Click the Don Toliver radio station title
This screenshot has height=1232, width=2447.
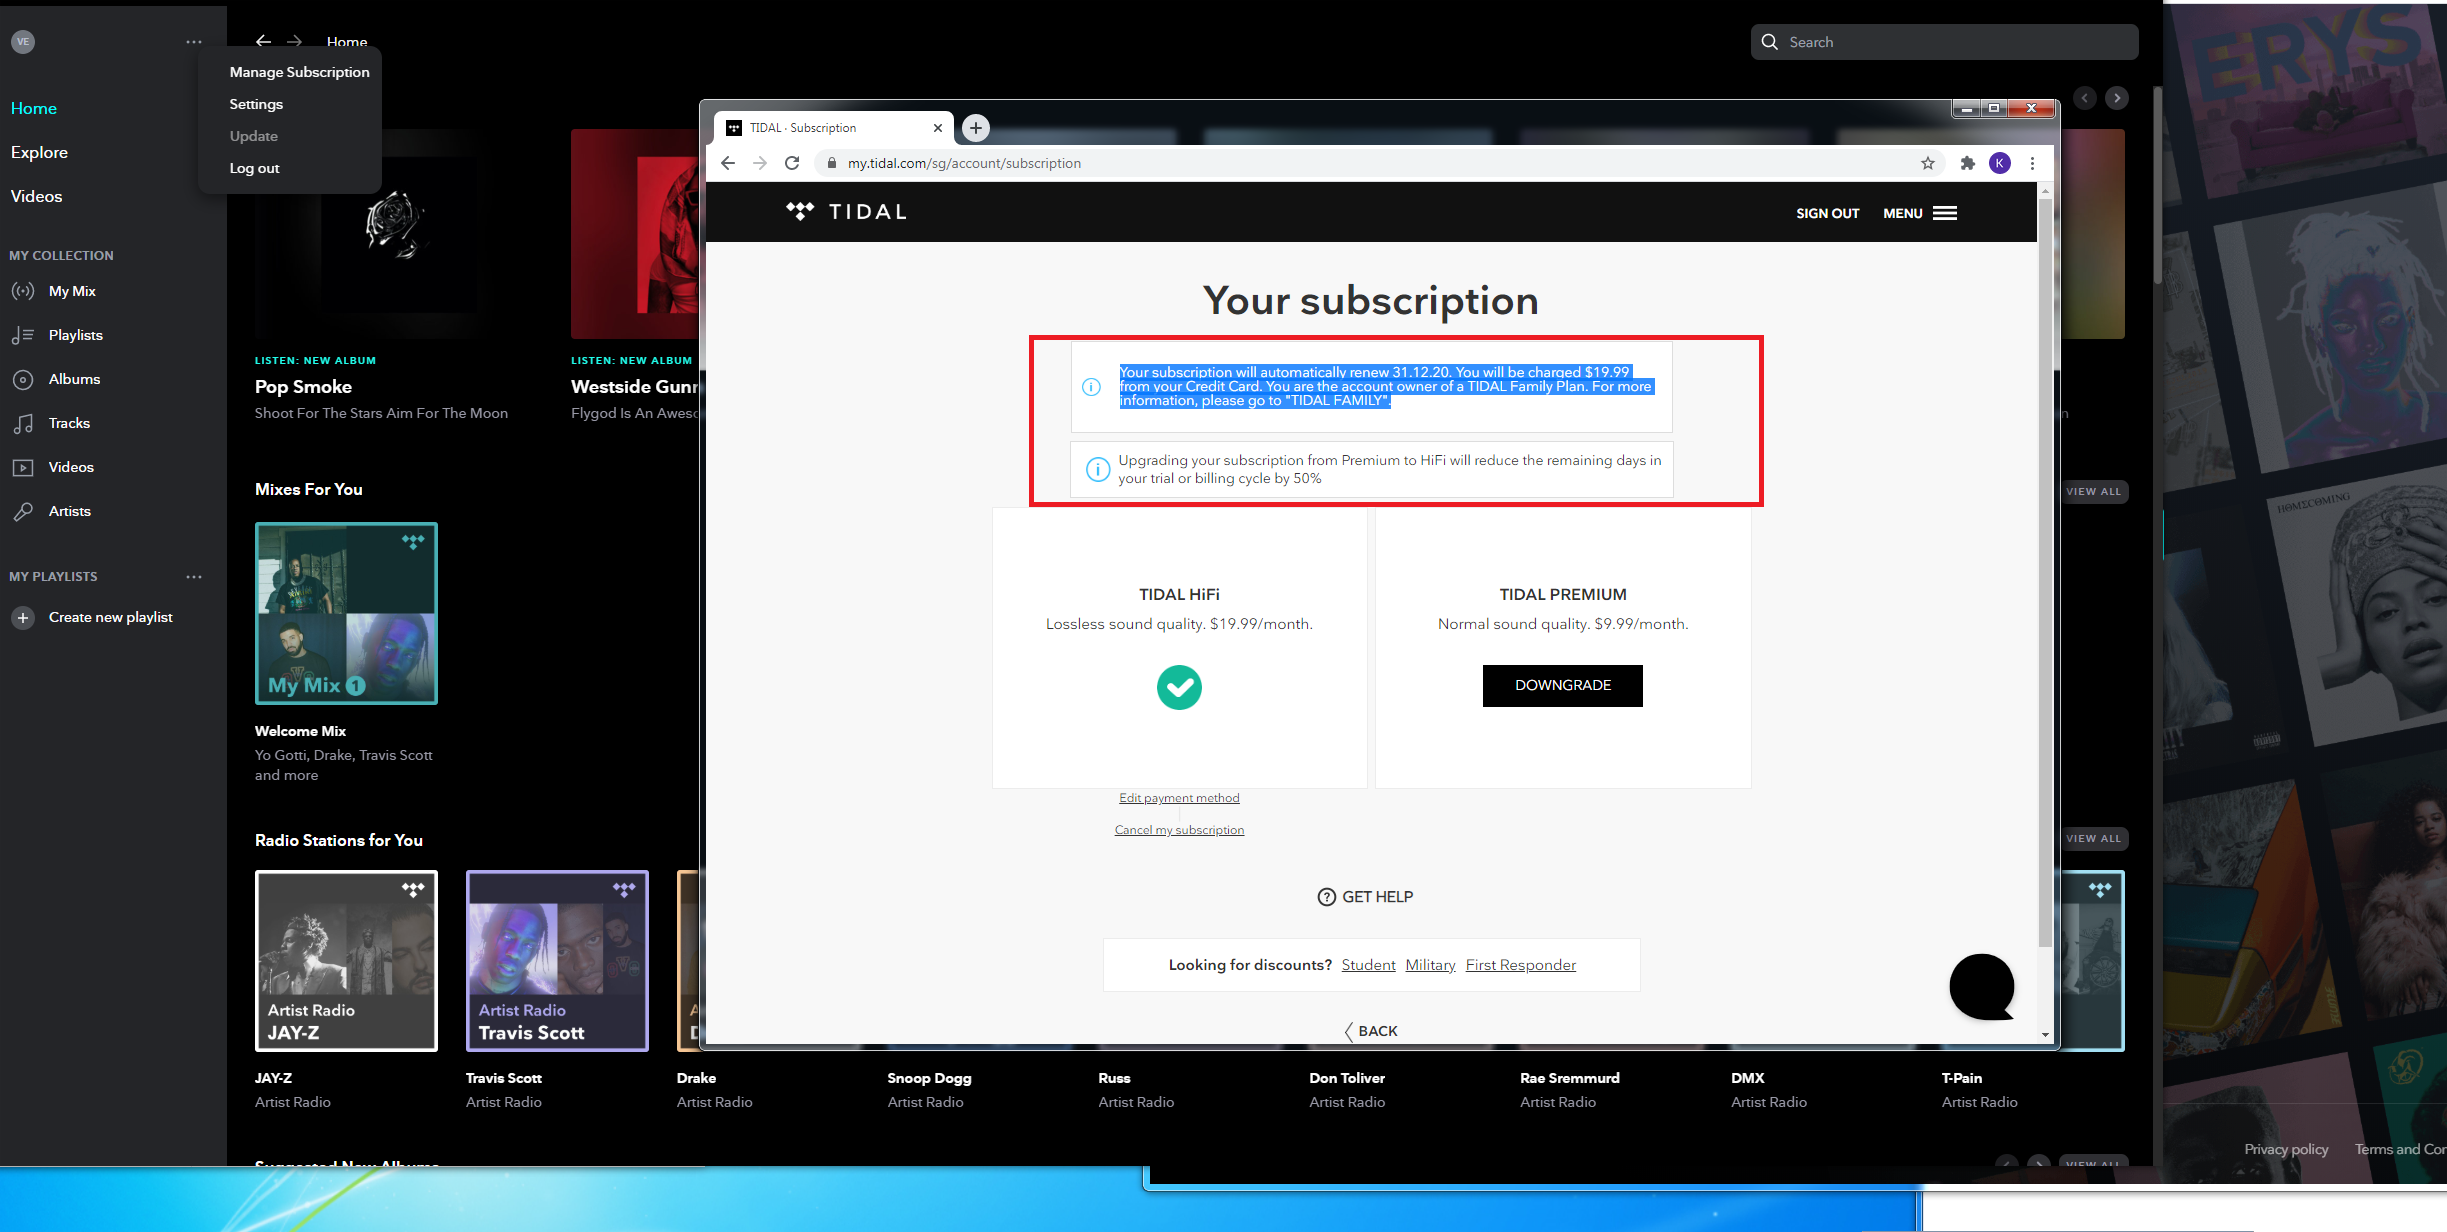click(1347, 1078)
